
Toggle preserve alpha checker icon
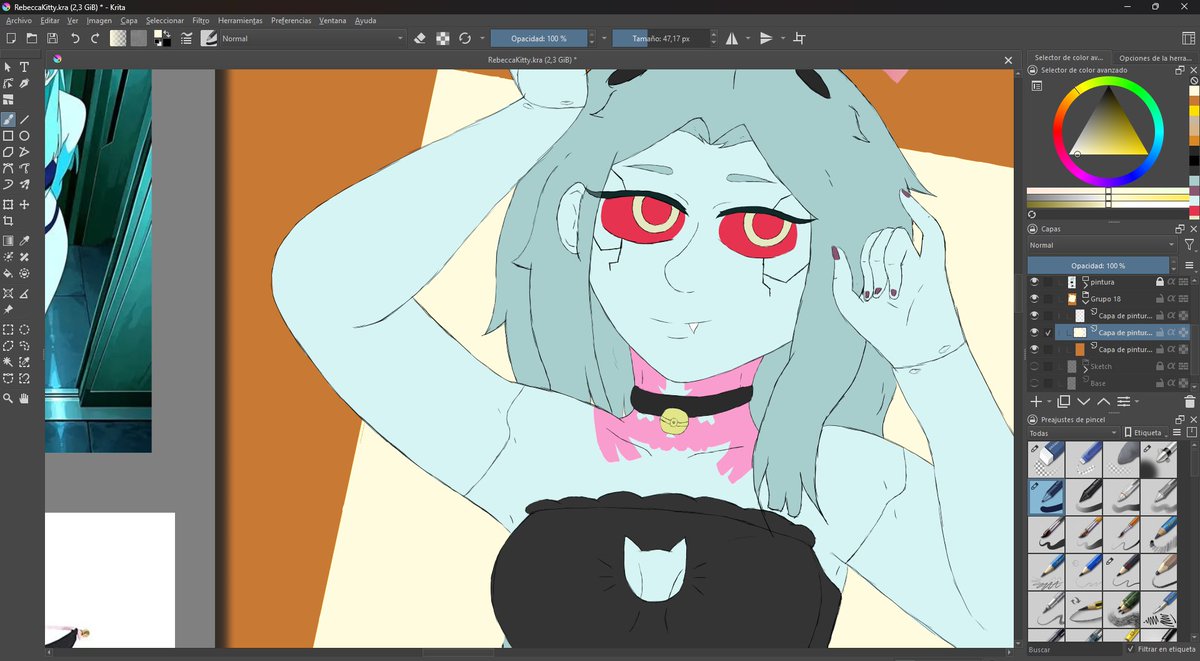(442, 38)
